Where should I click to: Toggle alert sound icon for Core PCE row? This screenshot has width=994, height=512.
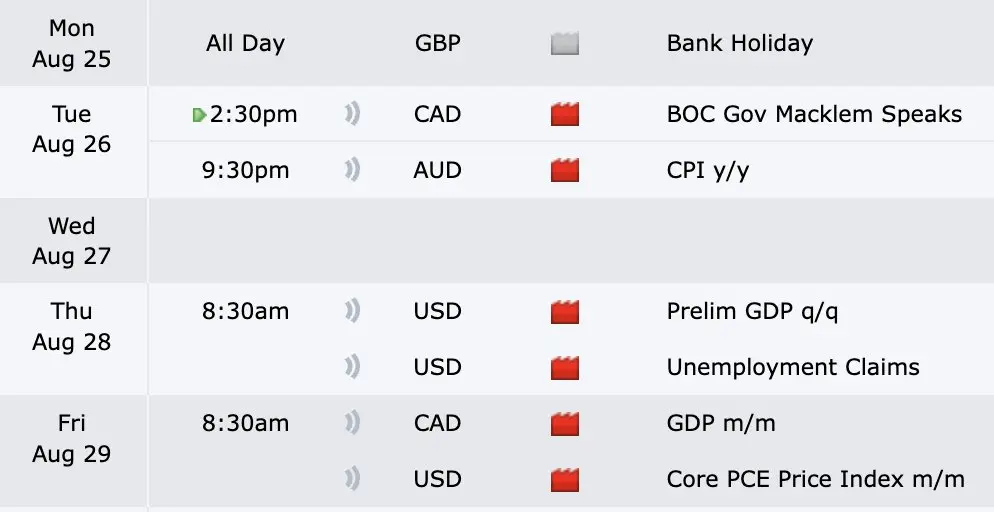353,478
